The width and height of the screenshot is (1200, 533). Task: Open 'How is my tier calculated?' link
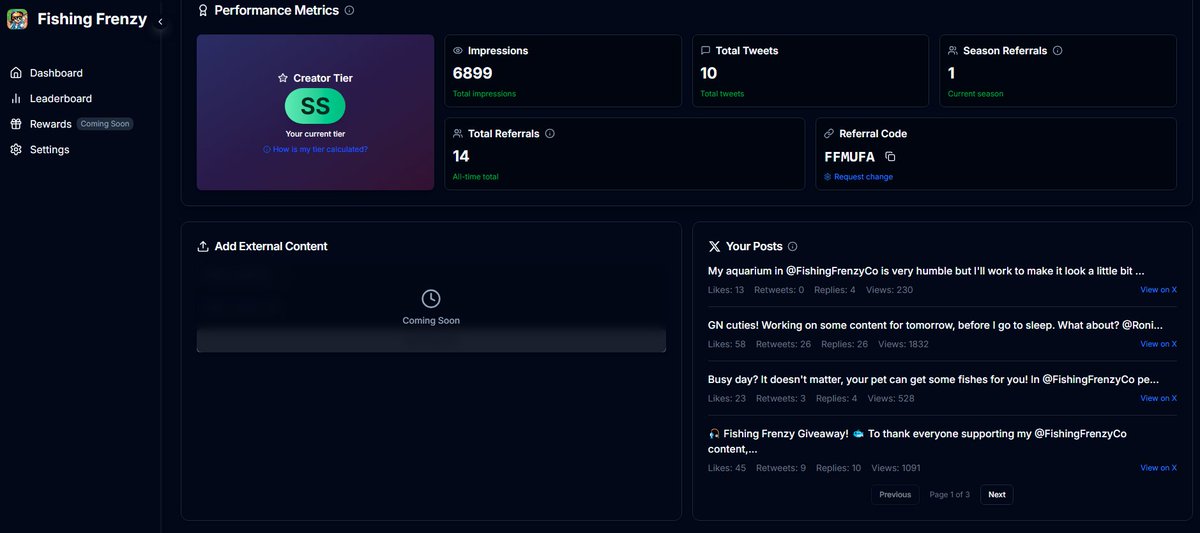[315, 149]
